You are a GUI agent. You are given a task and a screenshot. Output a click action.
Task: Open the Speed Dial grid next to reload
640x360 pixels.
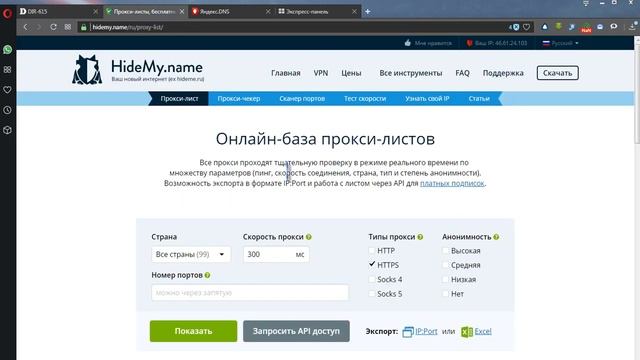pos(68,27)
